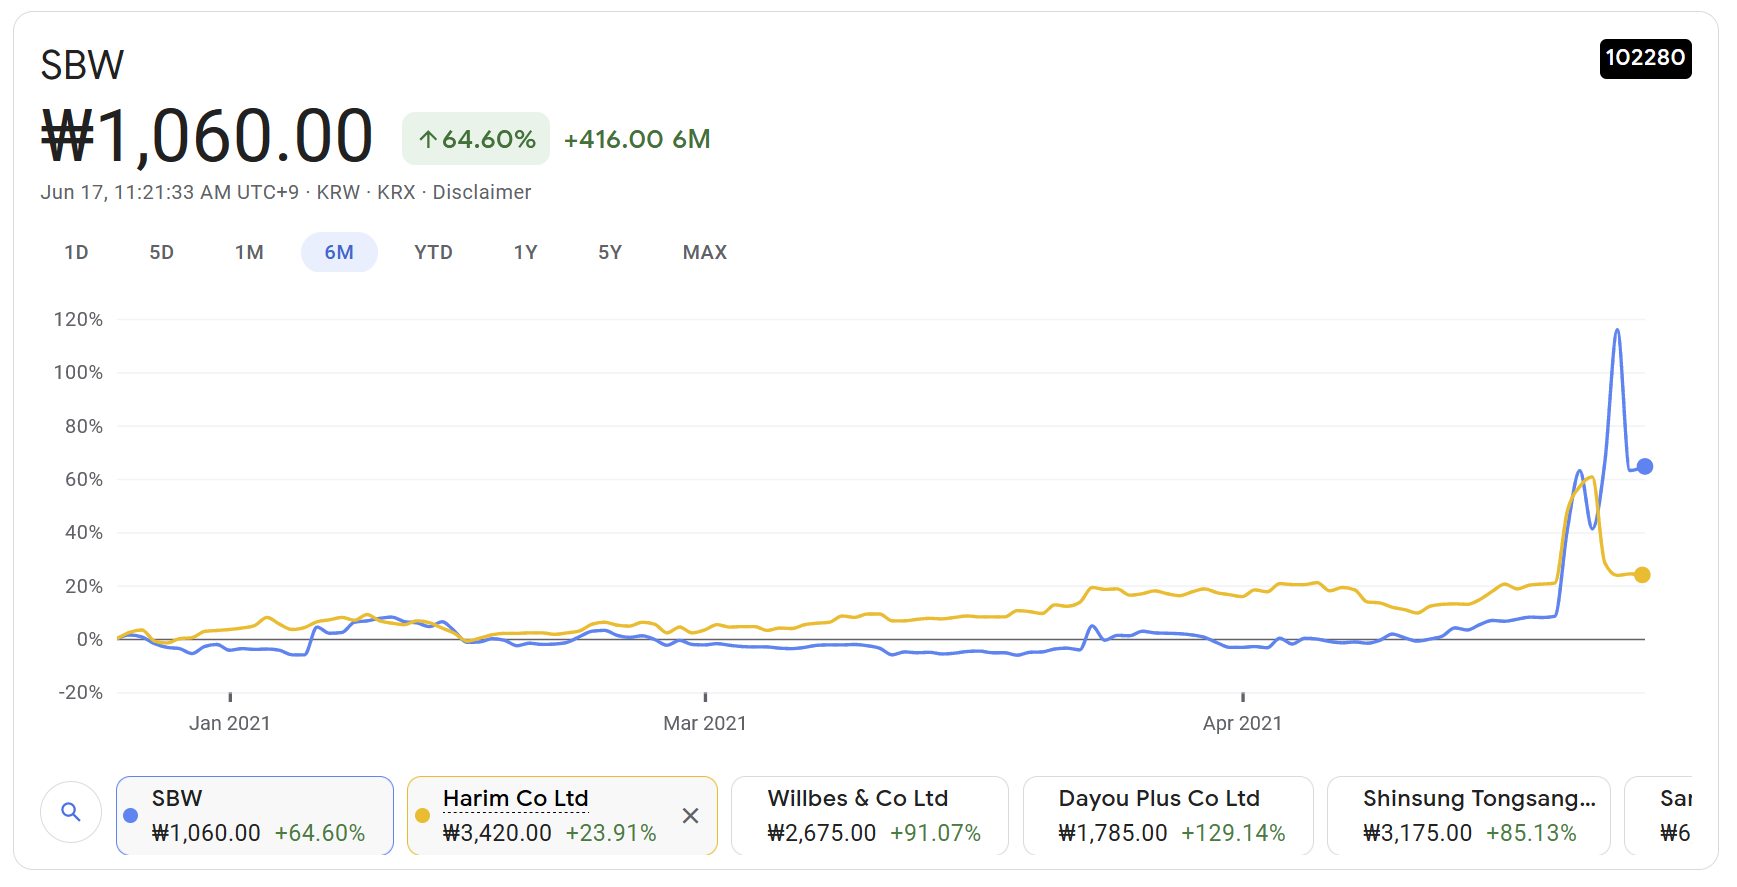
Task: Click the 102280 ticker badge
Action: 1644,58
